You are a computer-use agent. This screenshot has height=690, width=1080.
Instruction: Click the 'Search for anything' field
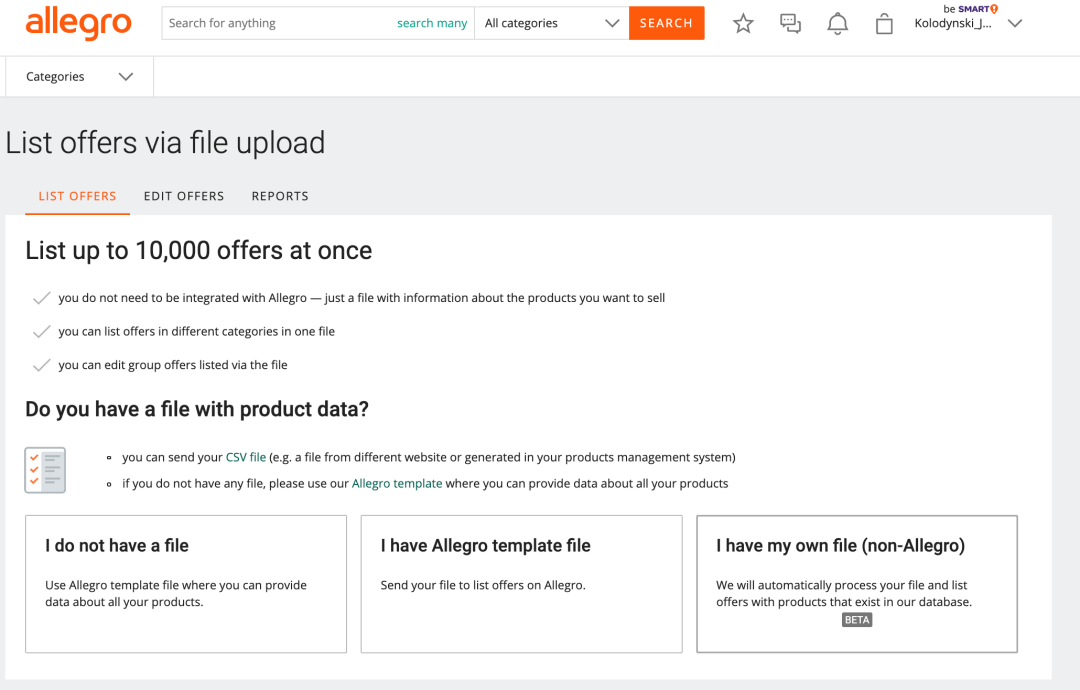pos(275,23)
